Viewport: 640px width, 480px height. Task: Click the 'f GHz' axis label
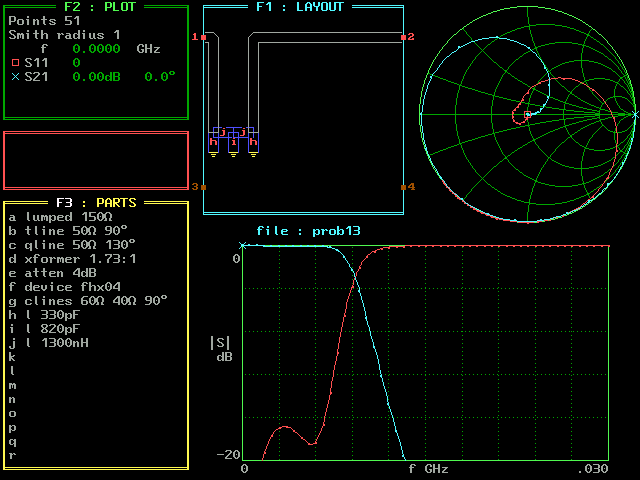(429, 469)
